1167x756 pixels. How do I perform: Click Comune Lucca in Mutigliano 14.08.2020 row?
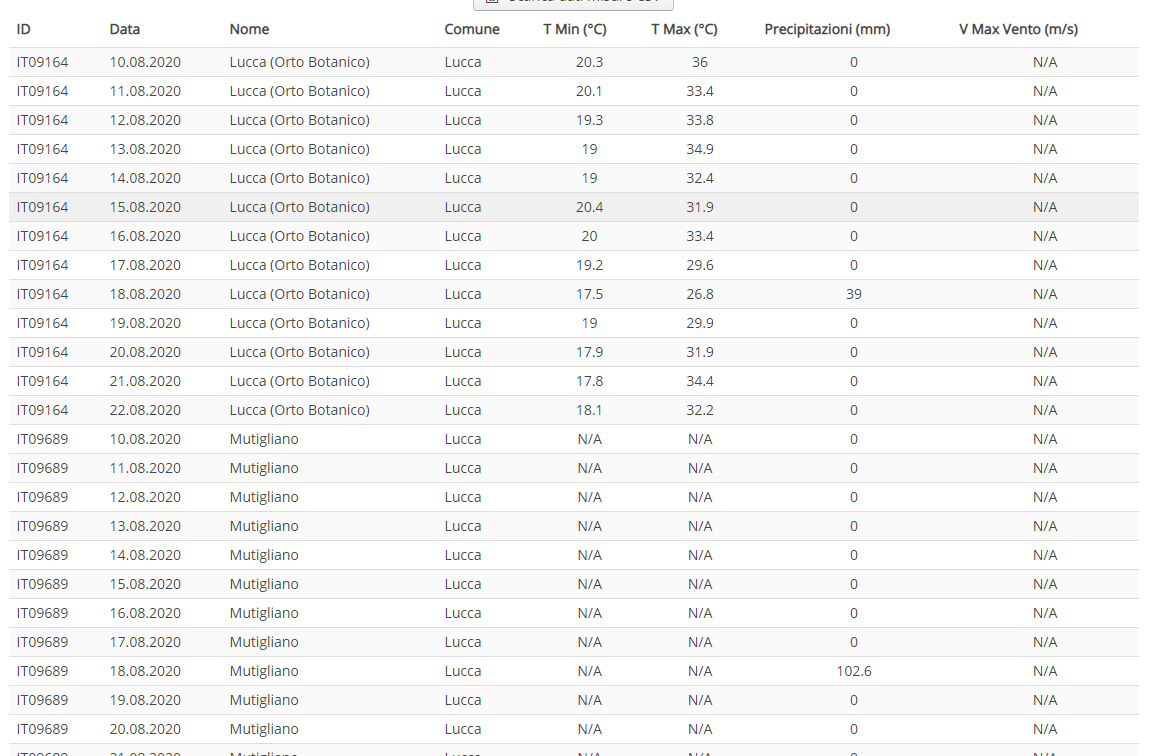[x=463, y=555]
